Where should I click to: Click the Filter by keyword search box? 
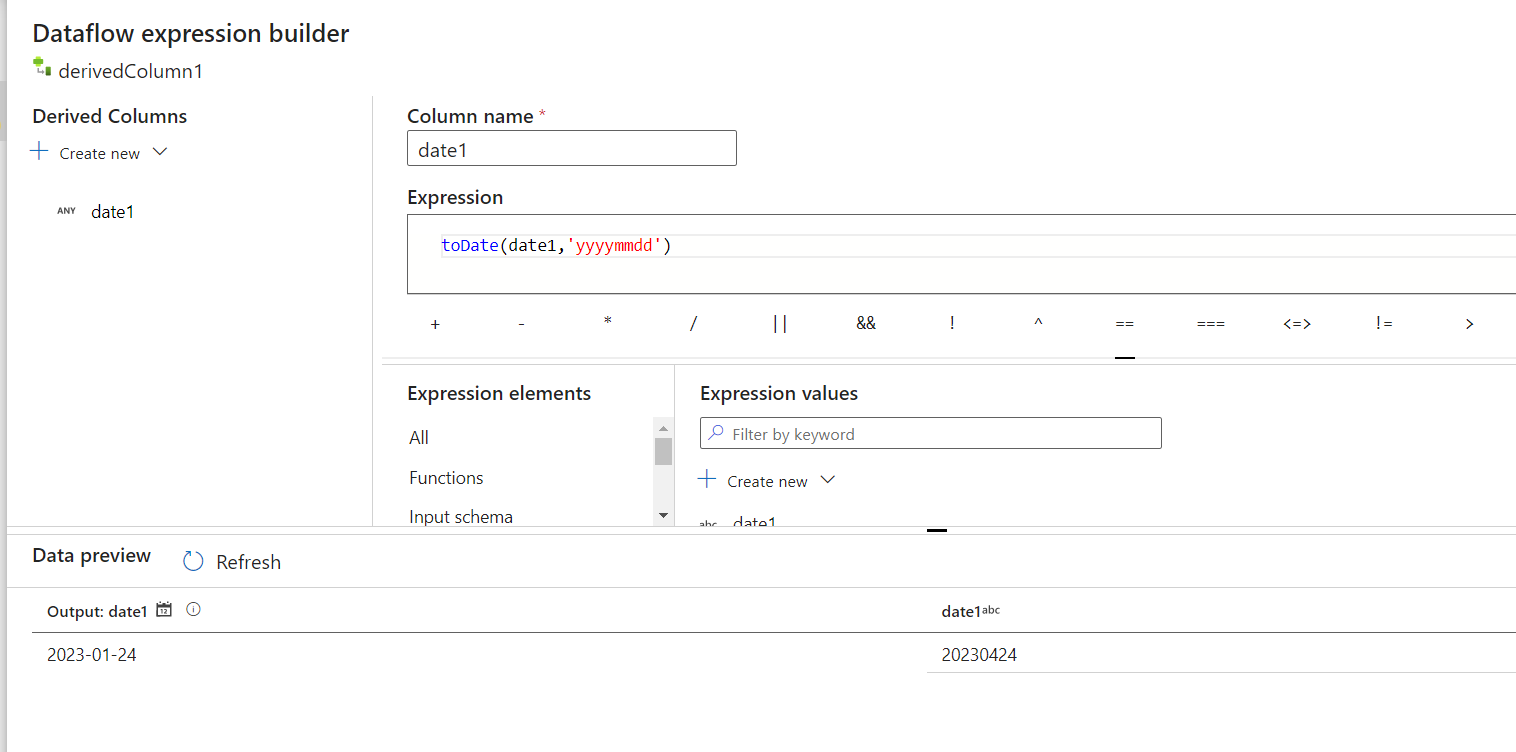point(940,434)
